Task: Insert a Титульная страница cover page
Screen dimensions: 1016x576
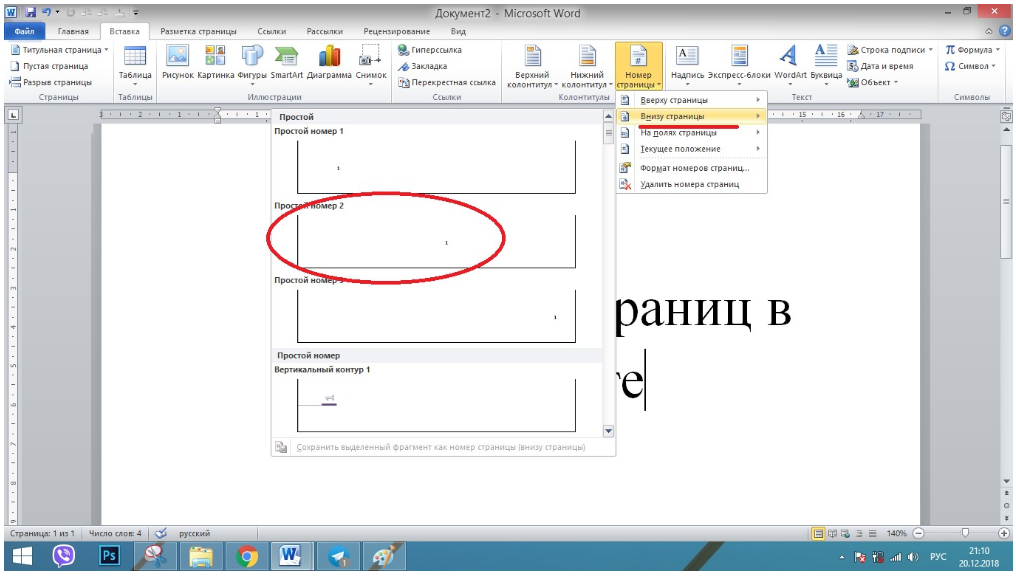Action: click(59, 50)
